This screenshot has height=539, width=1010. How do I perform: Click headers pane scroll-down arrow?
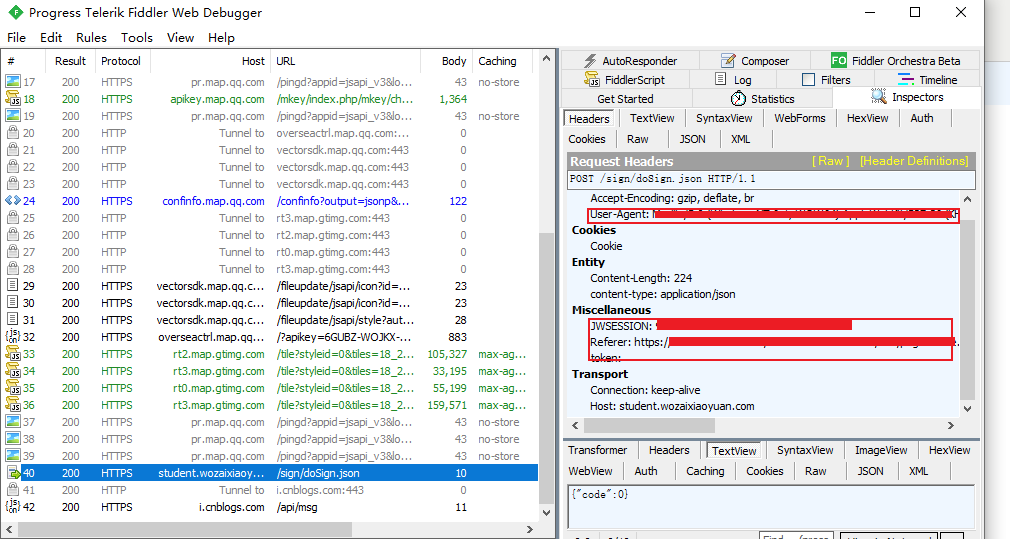pyautogui.click(x=967, y=408)
